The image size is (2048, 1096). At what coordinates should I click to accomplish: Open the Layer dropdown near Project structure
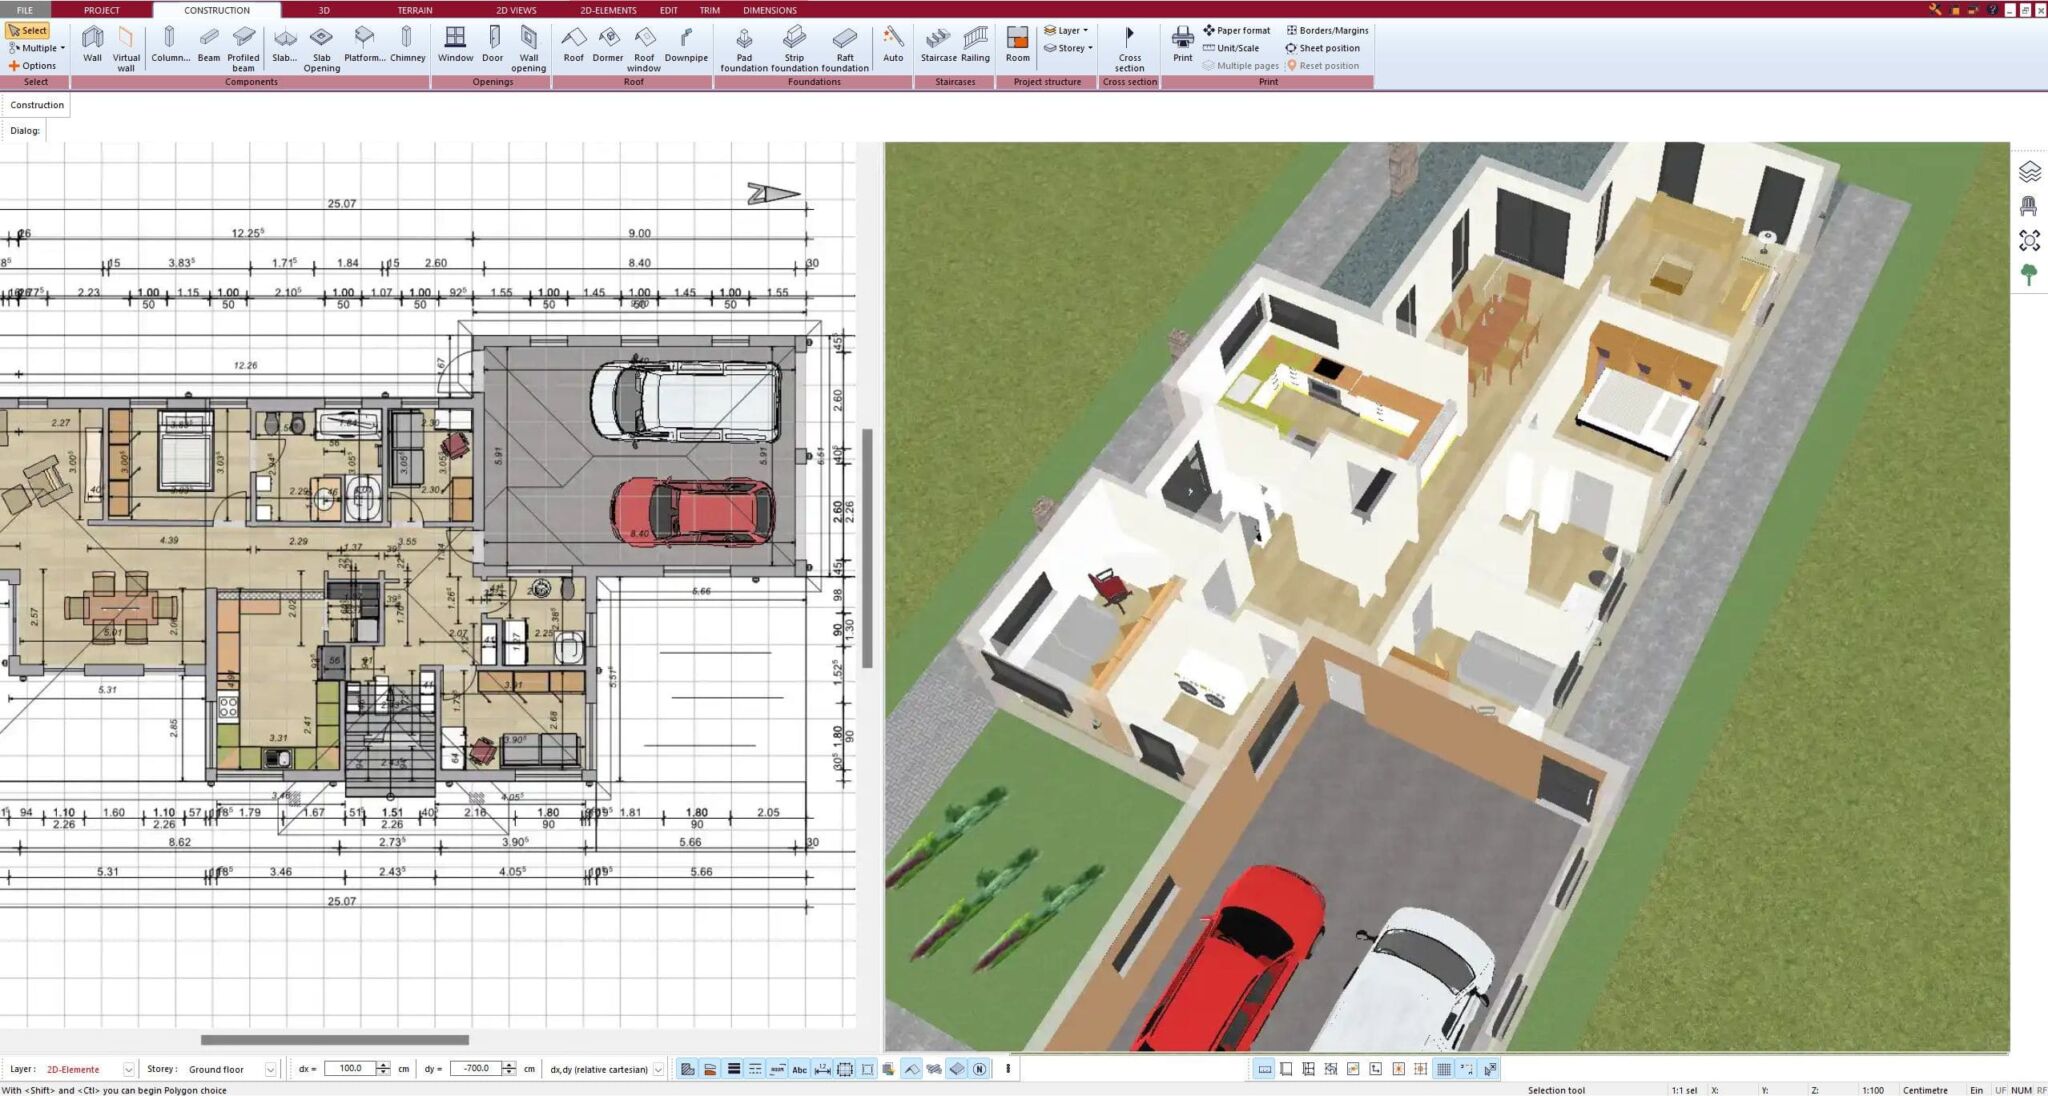1065,29
